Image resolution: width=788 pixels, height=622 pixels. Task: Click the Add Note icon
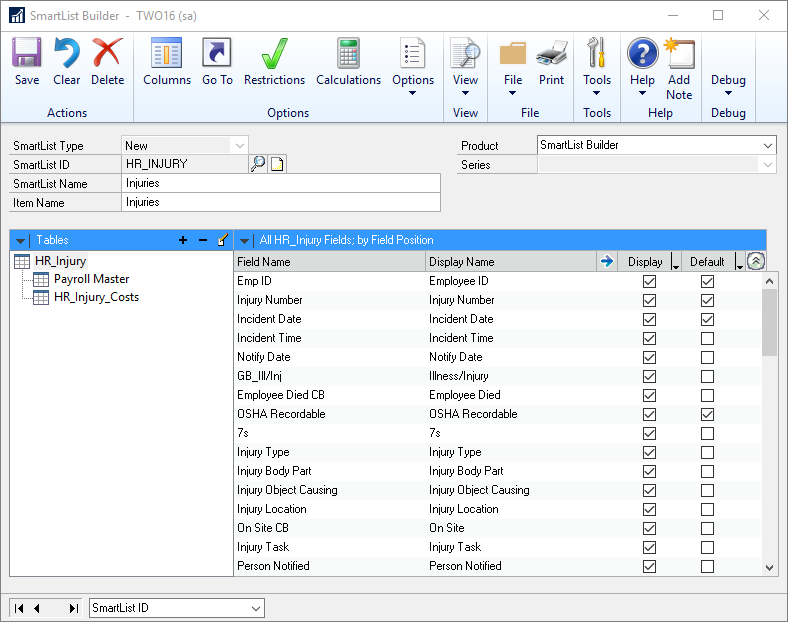pyautogui.click(x=679, y=53)
